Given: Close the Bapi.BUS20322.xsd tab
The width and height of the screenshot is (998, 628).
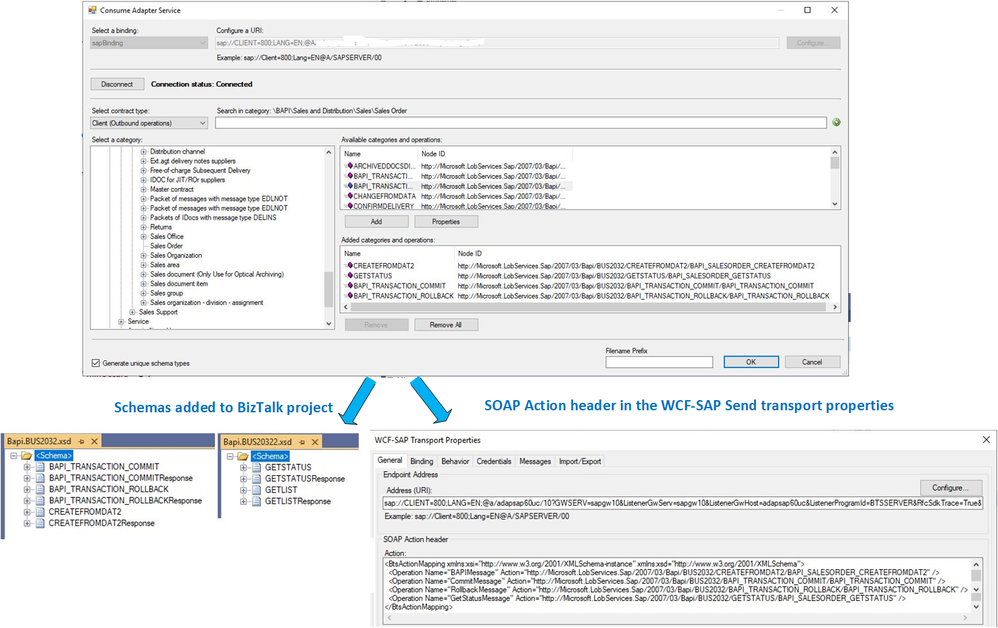Looking at the screenshot, I should (x=314, y=442).
